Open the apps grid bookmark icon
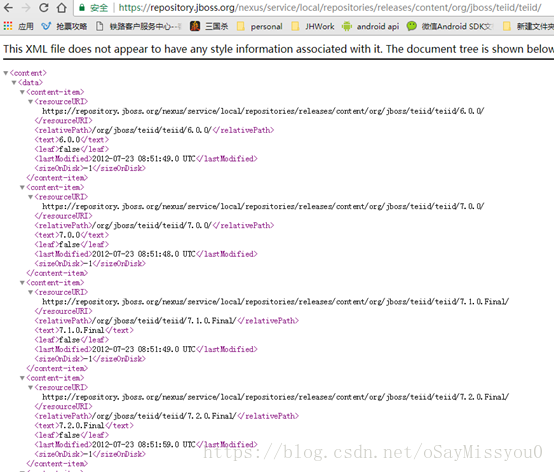This screenshot has width=554, height=472. point(7,26)
